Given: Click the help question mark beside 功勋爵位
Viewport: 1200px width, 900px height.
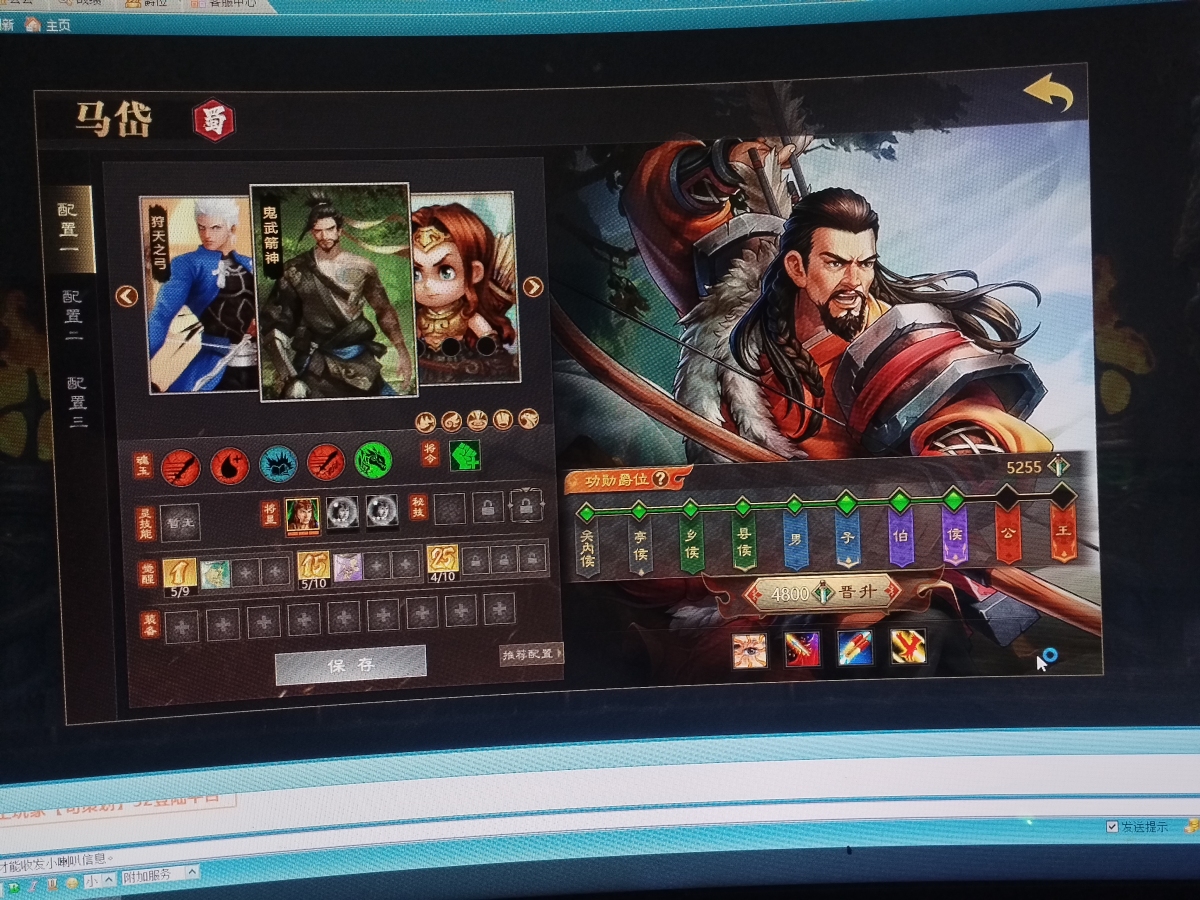Looking at the screenshot, I should coord(660,479).
